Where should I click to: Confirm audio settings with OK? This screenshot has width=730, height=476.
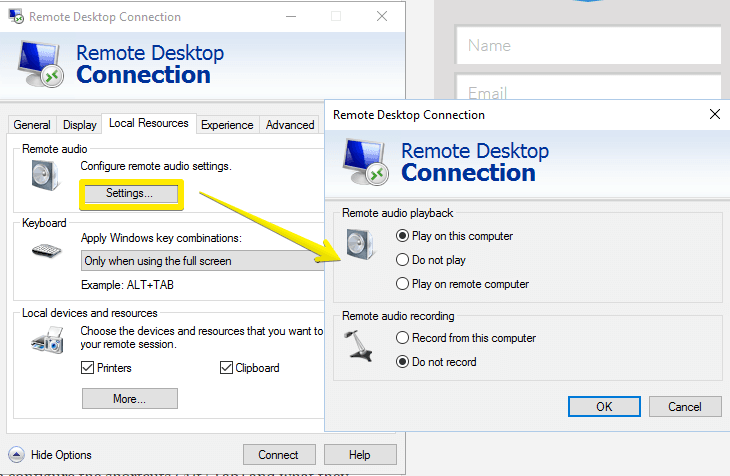pyautogui.click(x=604, y=407)
